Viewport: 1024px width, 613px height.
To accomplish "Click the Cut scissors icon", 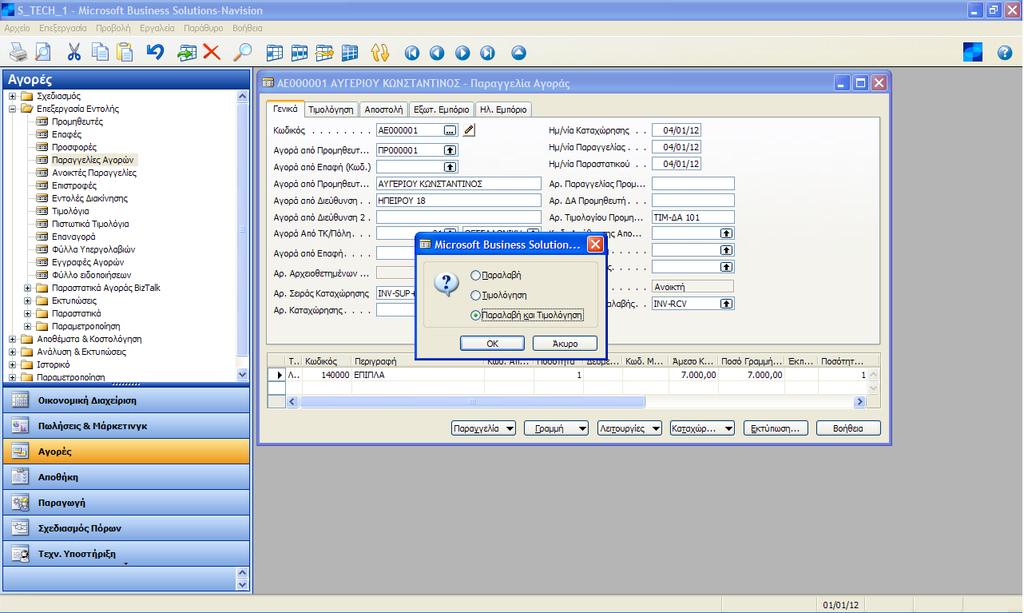I will pos(74,52).
